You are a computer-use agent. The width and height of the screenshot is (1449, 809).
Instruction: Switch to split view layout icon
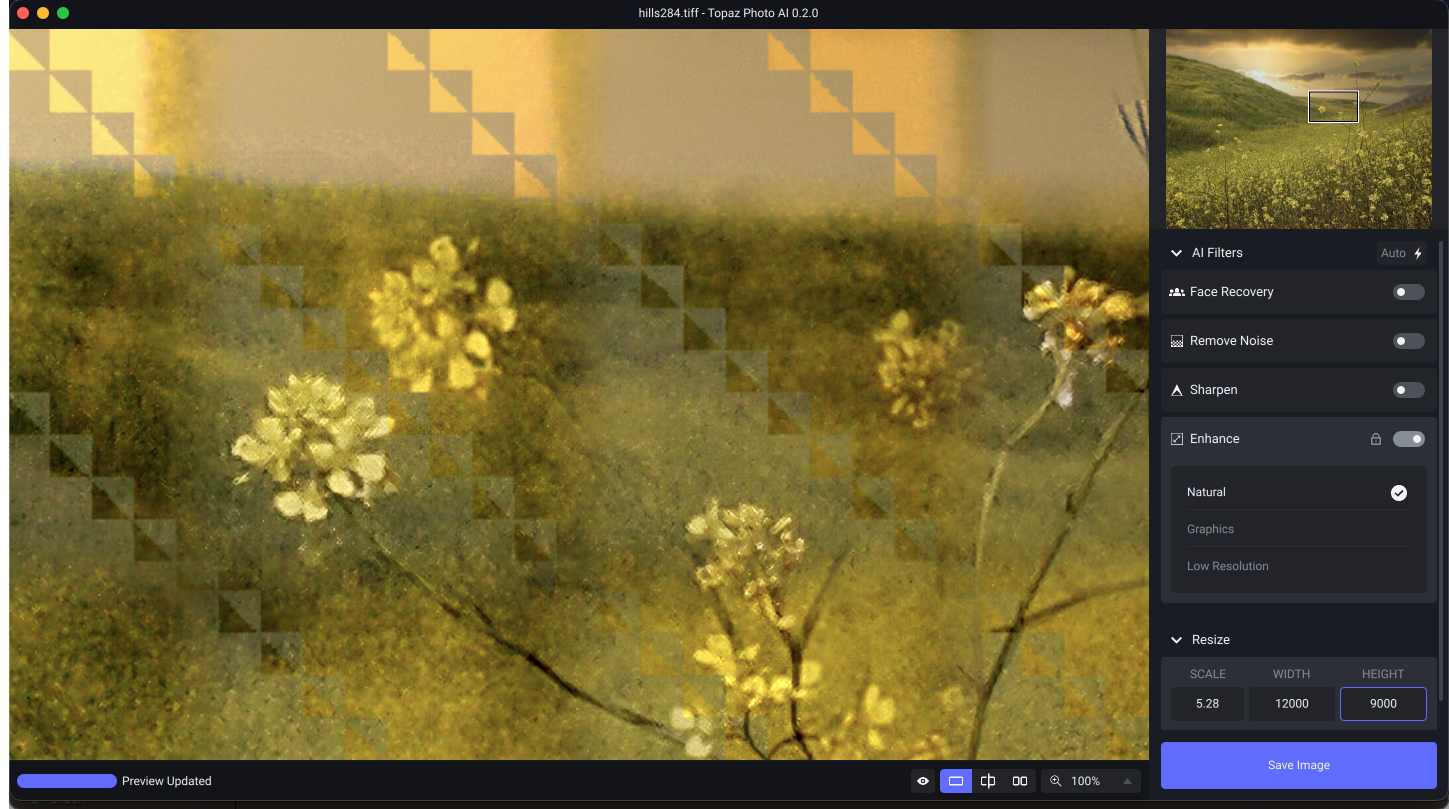988,781
